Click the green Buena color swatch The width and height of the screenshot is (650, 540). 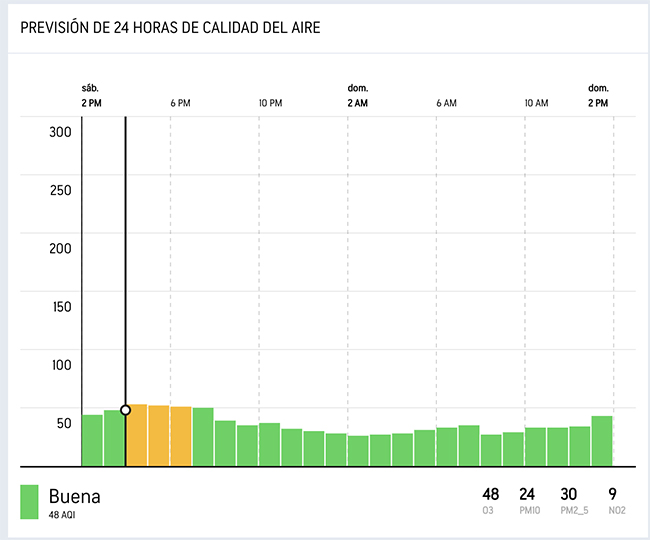(29, 502)
